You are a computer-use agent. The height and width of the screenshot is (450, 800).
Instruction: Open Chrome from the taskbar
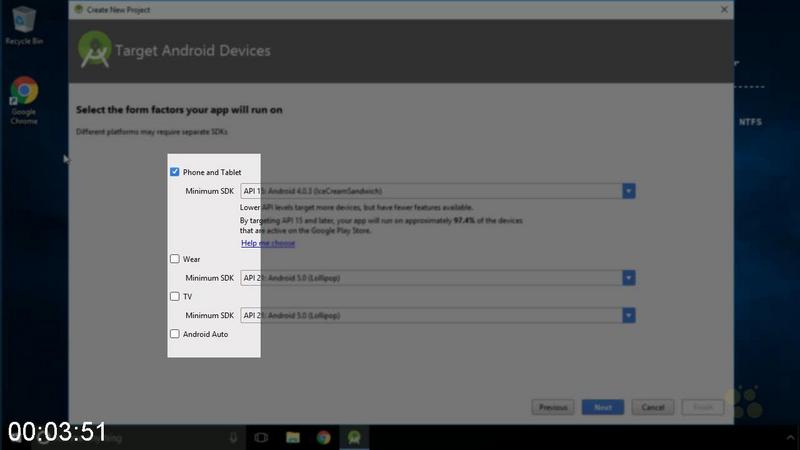coord(323,437)
